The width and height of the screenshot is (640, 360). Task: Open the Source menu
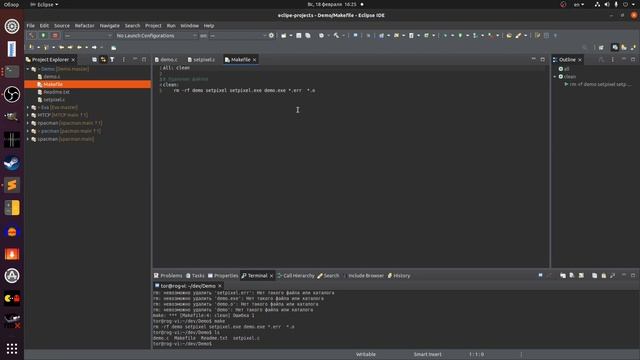click(62, 25)
